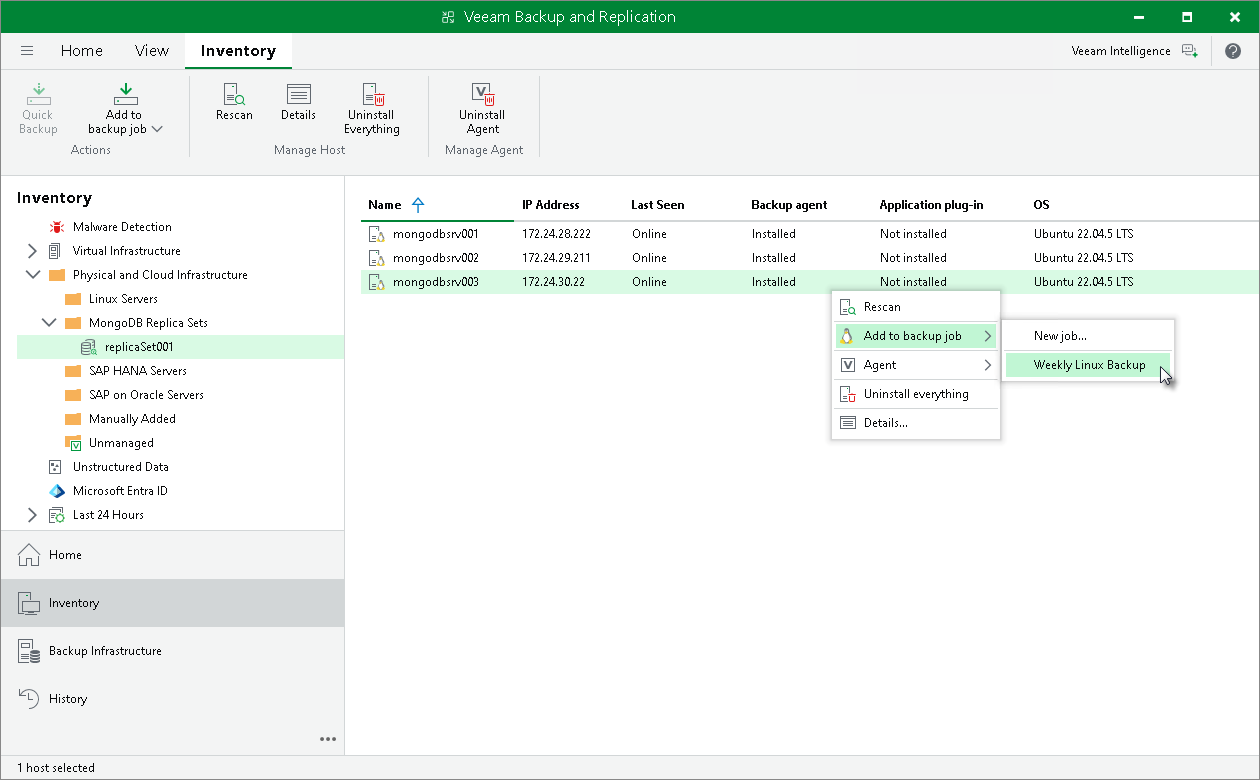Viewport: 1260px width, 780px height.
Task: Click the help question mark icon
Action: pyautogui.click(x=1233, y=51)
